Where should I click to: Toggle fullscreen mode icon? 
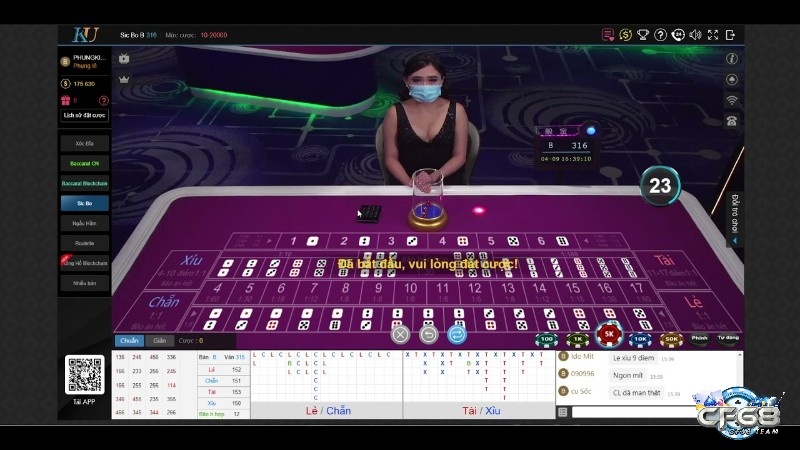pyautogui.click(x=713, y=35)
